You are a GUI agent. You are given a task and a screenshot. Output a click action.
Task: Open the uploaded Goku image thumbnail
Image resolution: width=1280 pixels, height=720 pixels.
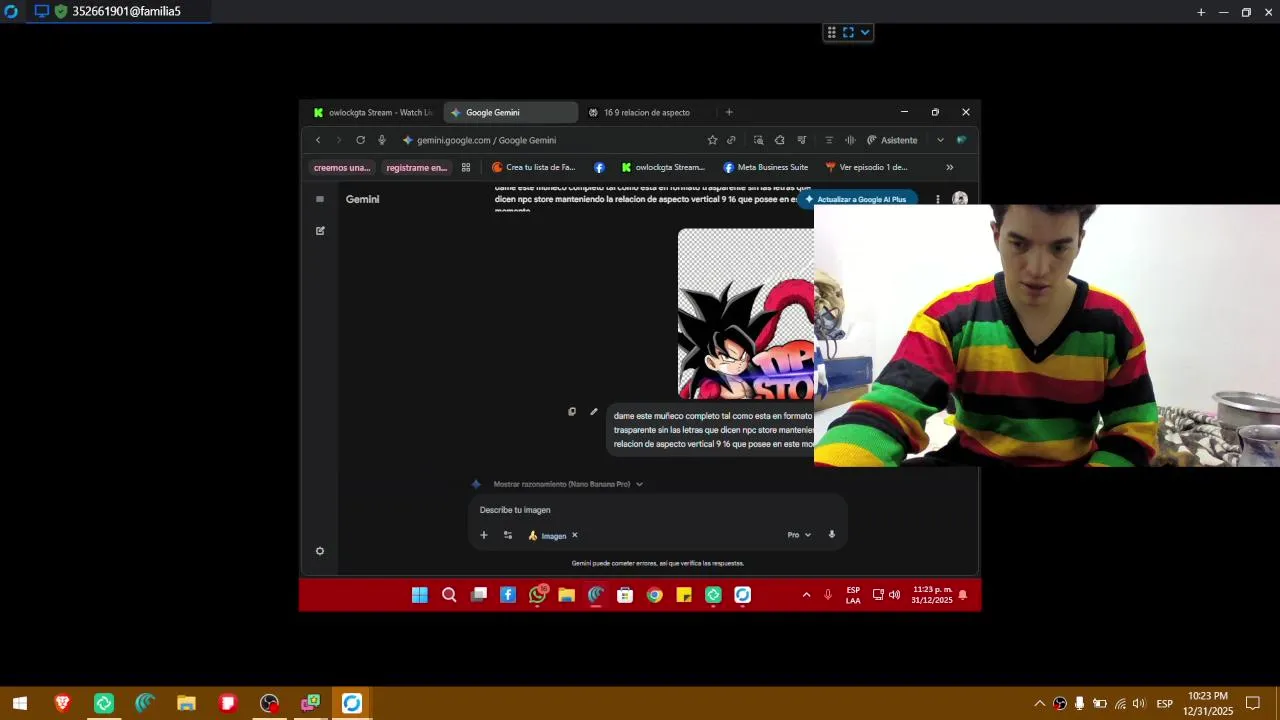coord(746,314)
